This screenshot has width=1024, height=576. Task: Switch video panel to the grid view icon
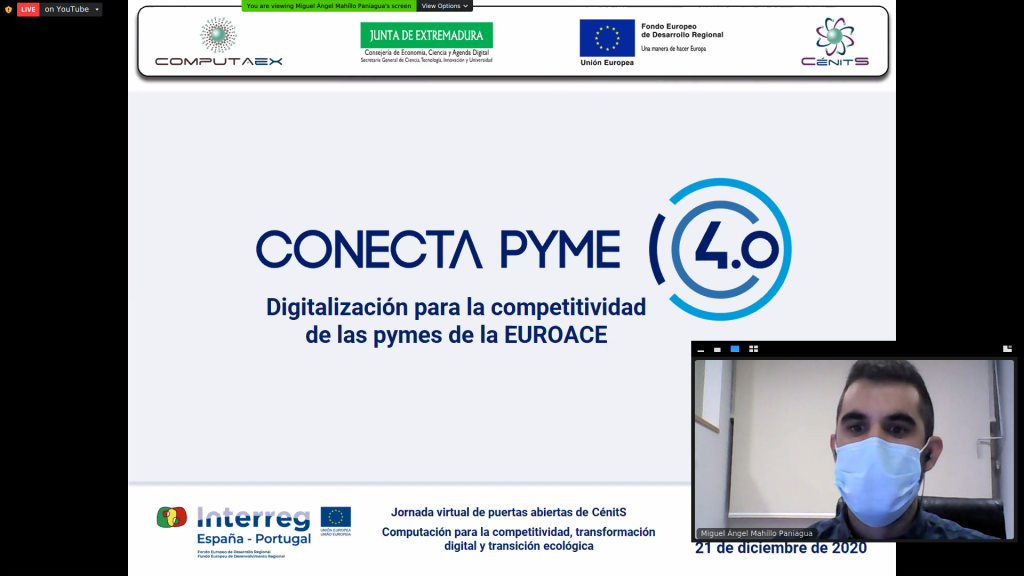pos(753,349)
